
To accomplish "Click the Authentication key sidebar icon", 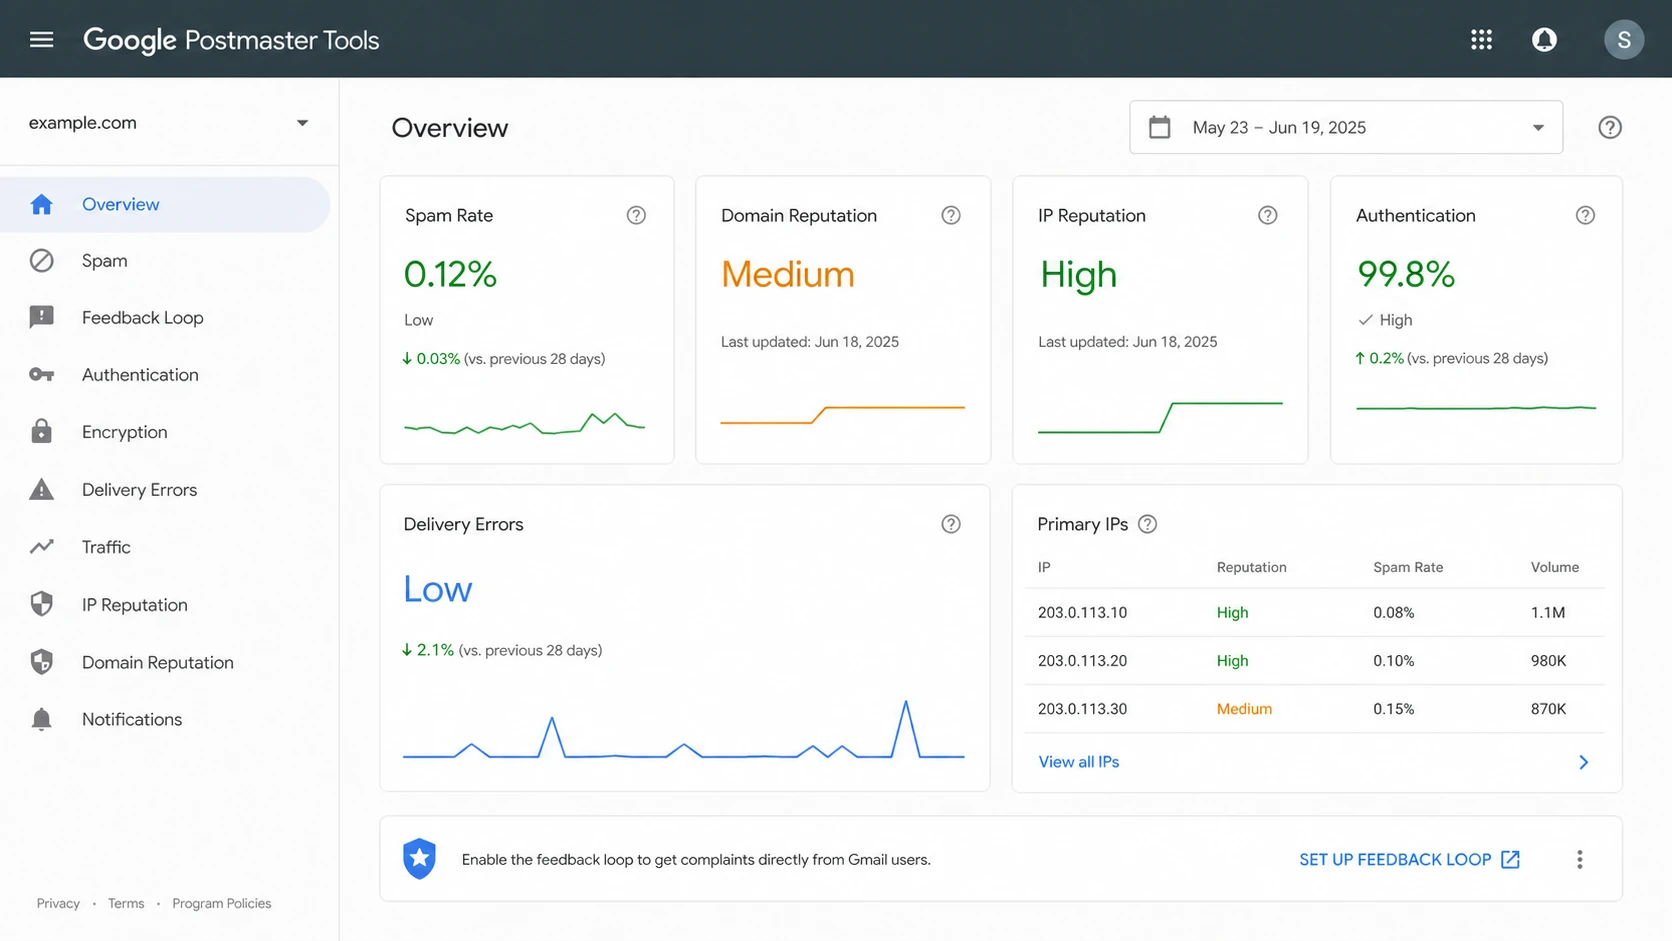I will coord(41,375).
